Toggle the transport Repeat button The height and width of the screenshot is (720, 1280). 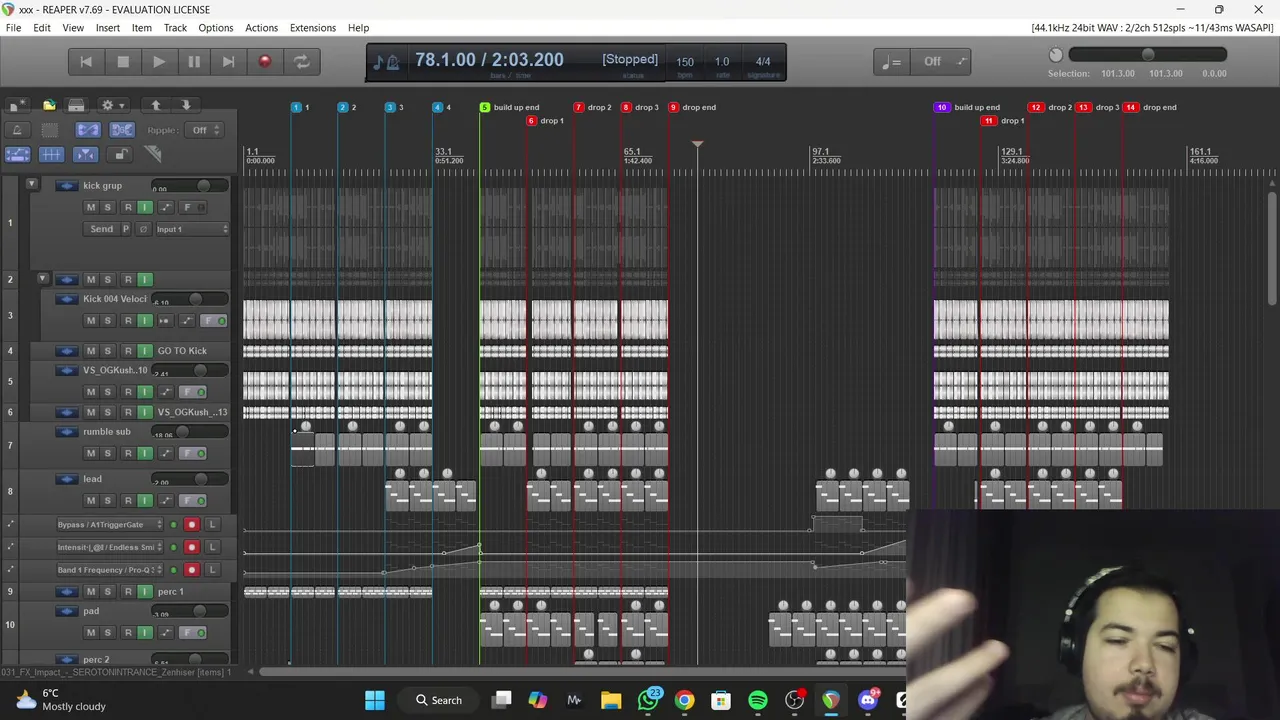click(301, 62)
